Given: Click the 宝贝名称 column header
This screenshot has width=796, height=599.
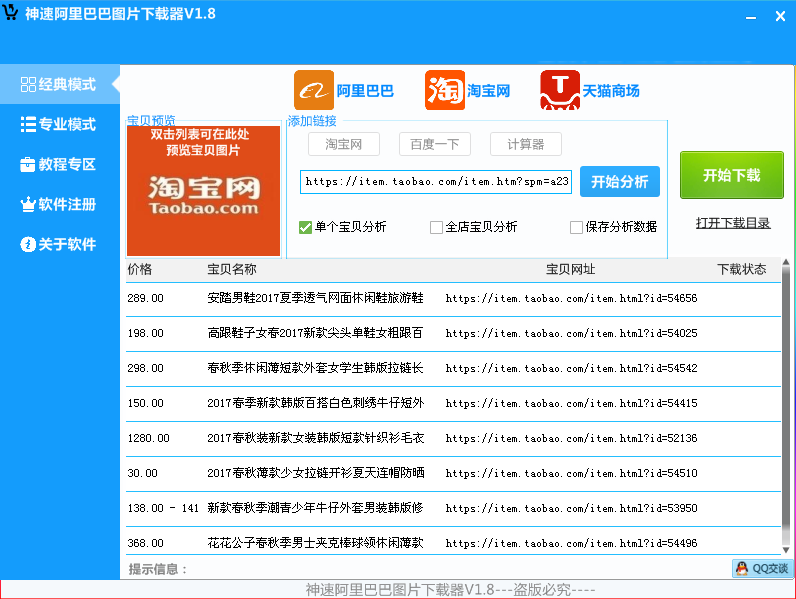Looking at the screenshot, I should 231,269.
